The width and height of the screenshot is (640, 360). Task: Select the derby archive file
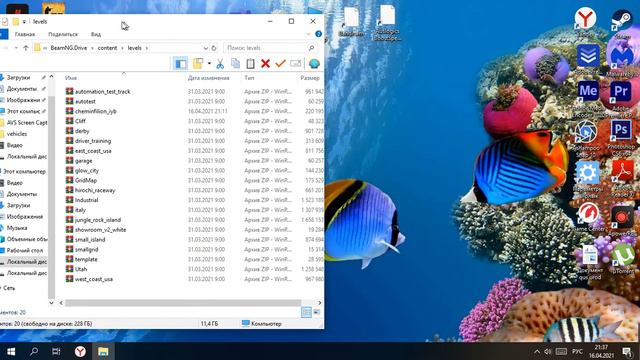click(x=82, y=131)
